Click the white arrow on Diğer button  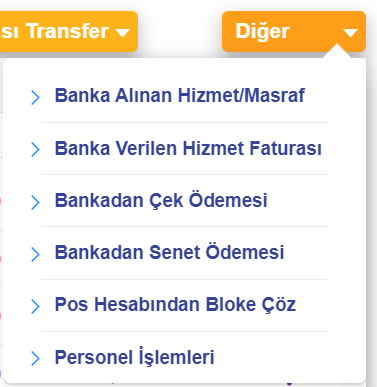click(350, 33)
